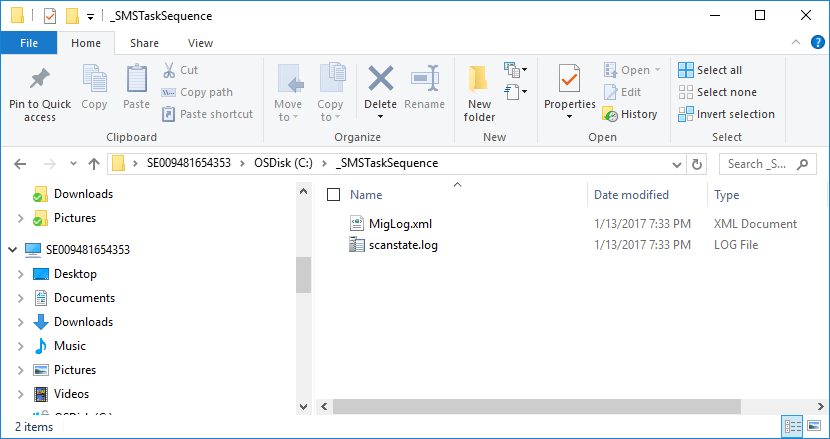Go back with the Back arrow
Image resolution: width=830 pixels, height=439 pixels.
pos(20,164)
